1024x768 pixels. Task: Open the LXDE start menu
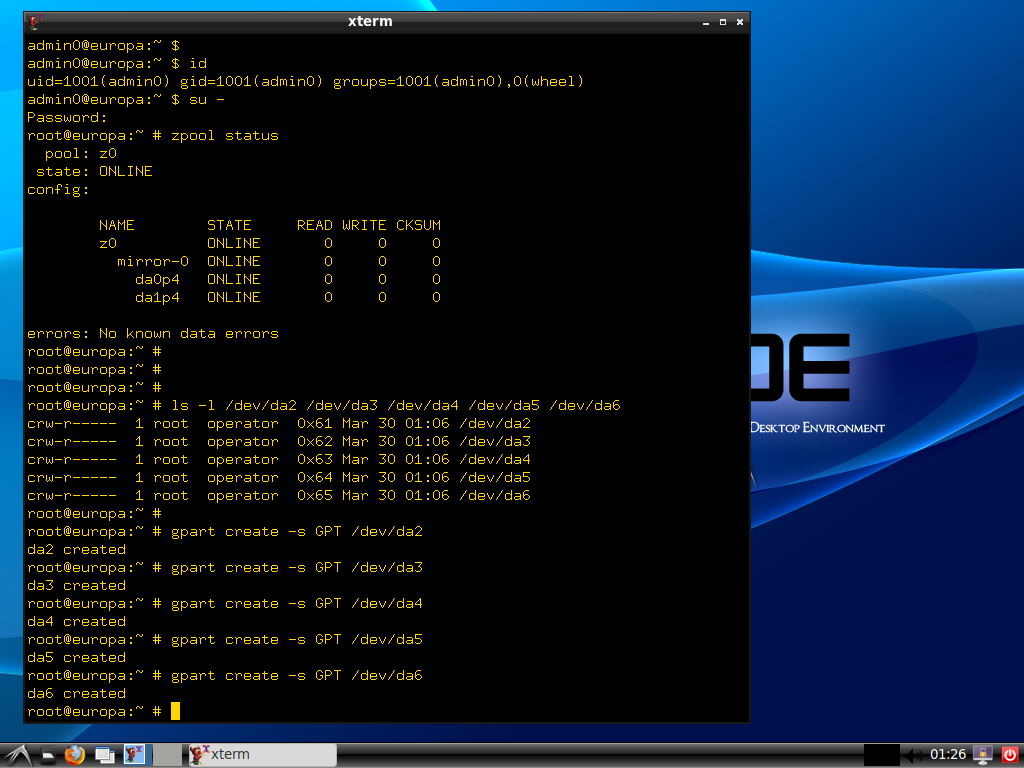pyautogui.click(x=16, y=754)
